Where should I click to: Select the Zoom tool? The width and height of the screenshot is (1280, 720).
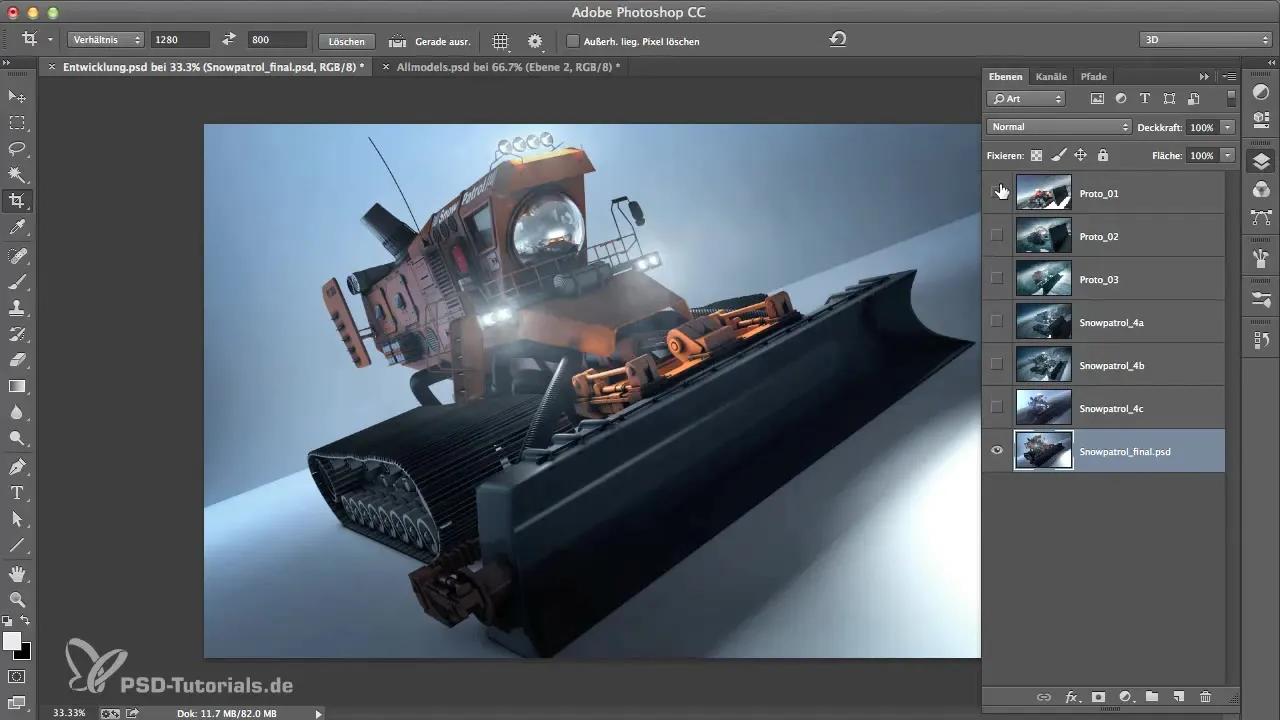[x=17, y=600]
